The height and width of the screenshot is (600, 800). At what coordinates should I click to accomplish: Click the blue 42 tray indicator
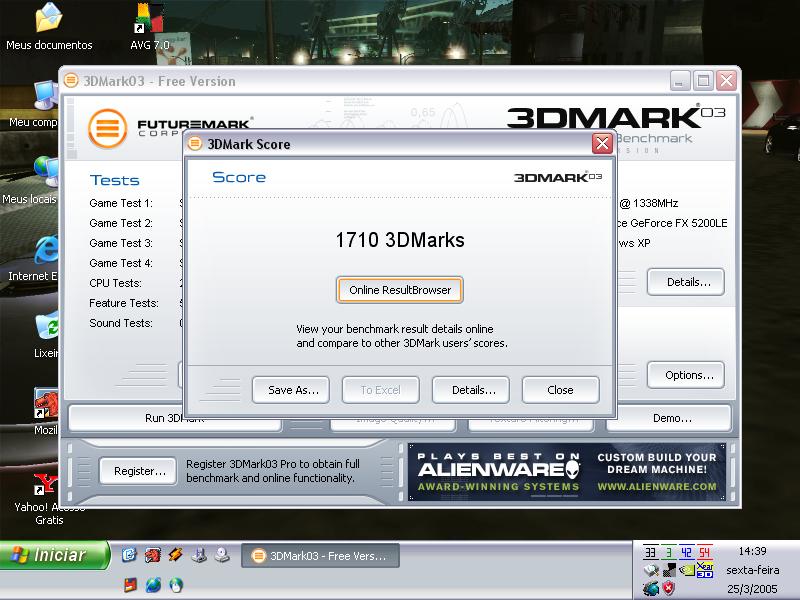pyautogui.click(x=686, y=552)
